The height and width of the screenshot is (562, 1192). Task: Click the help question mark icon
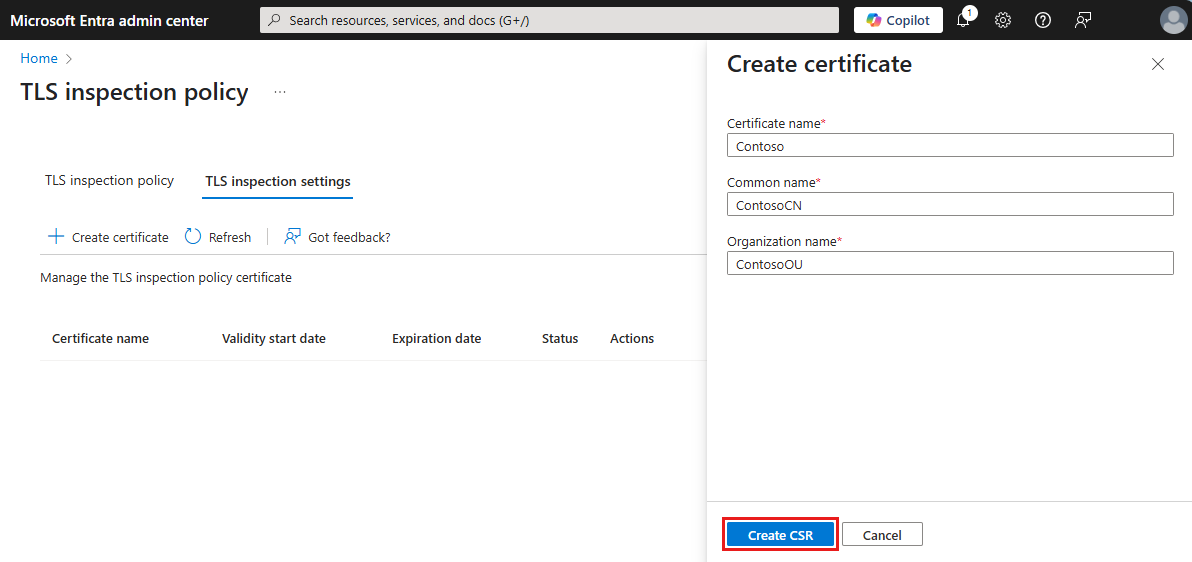click(x=1043, y=20)
